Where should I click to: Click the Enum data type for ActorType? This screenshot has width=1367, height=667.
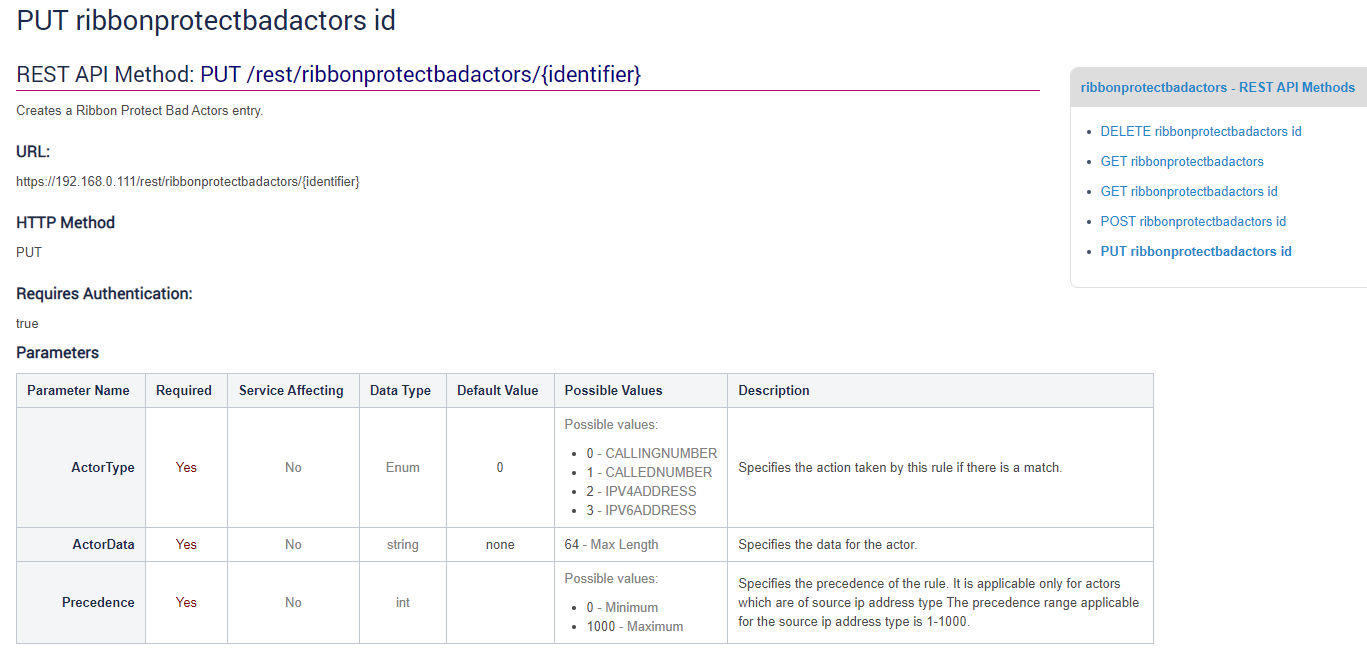(402, 467)
